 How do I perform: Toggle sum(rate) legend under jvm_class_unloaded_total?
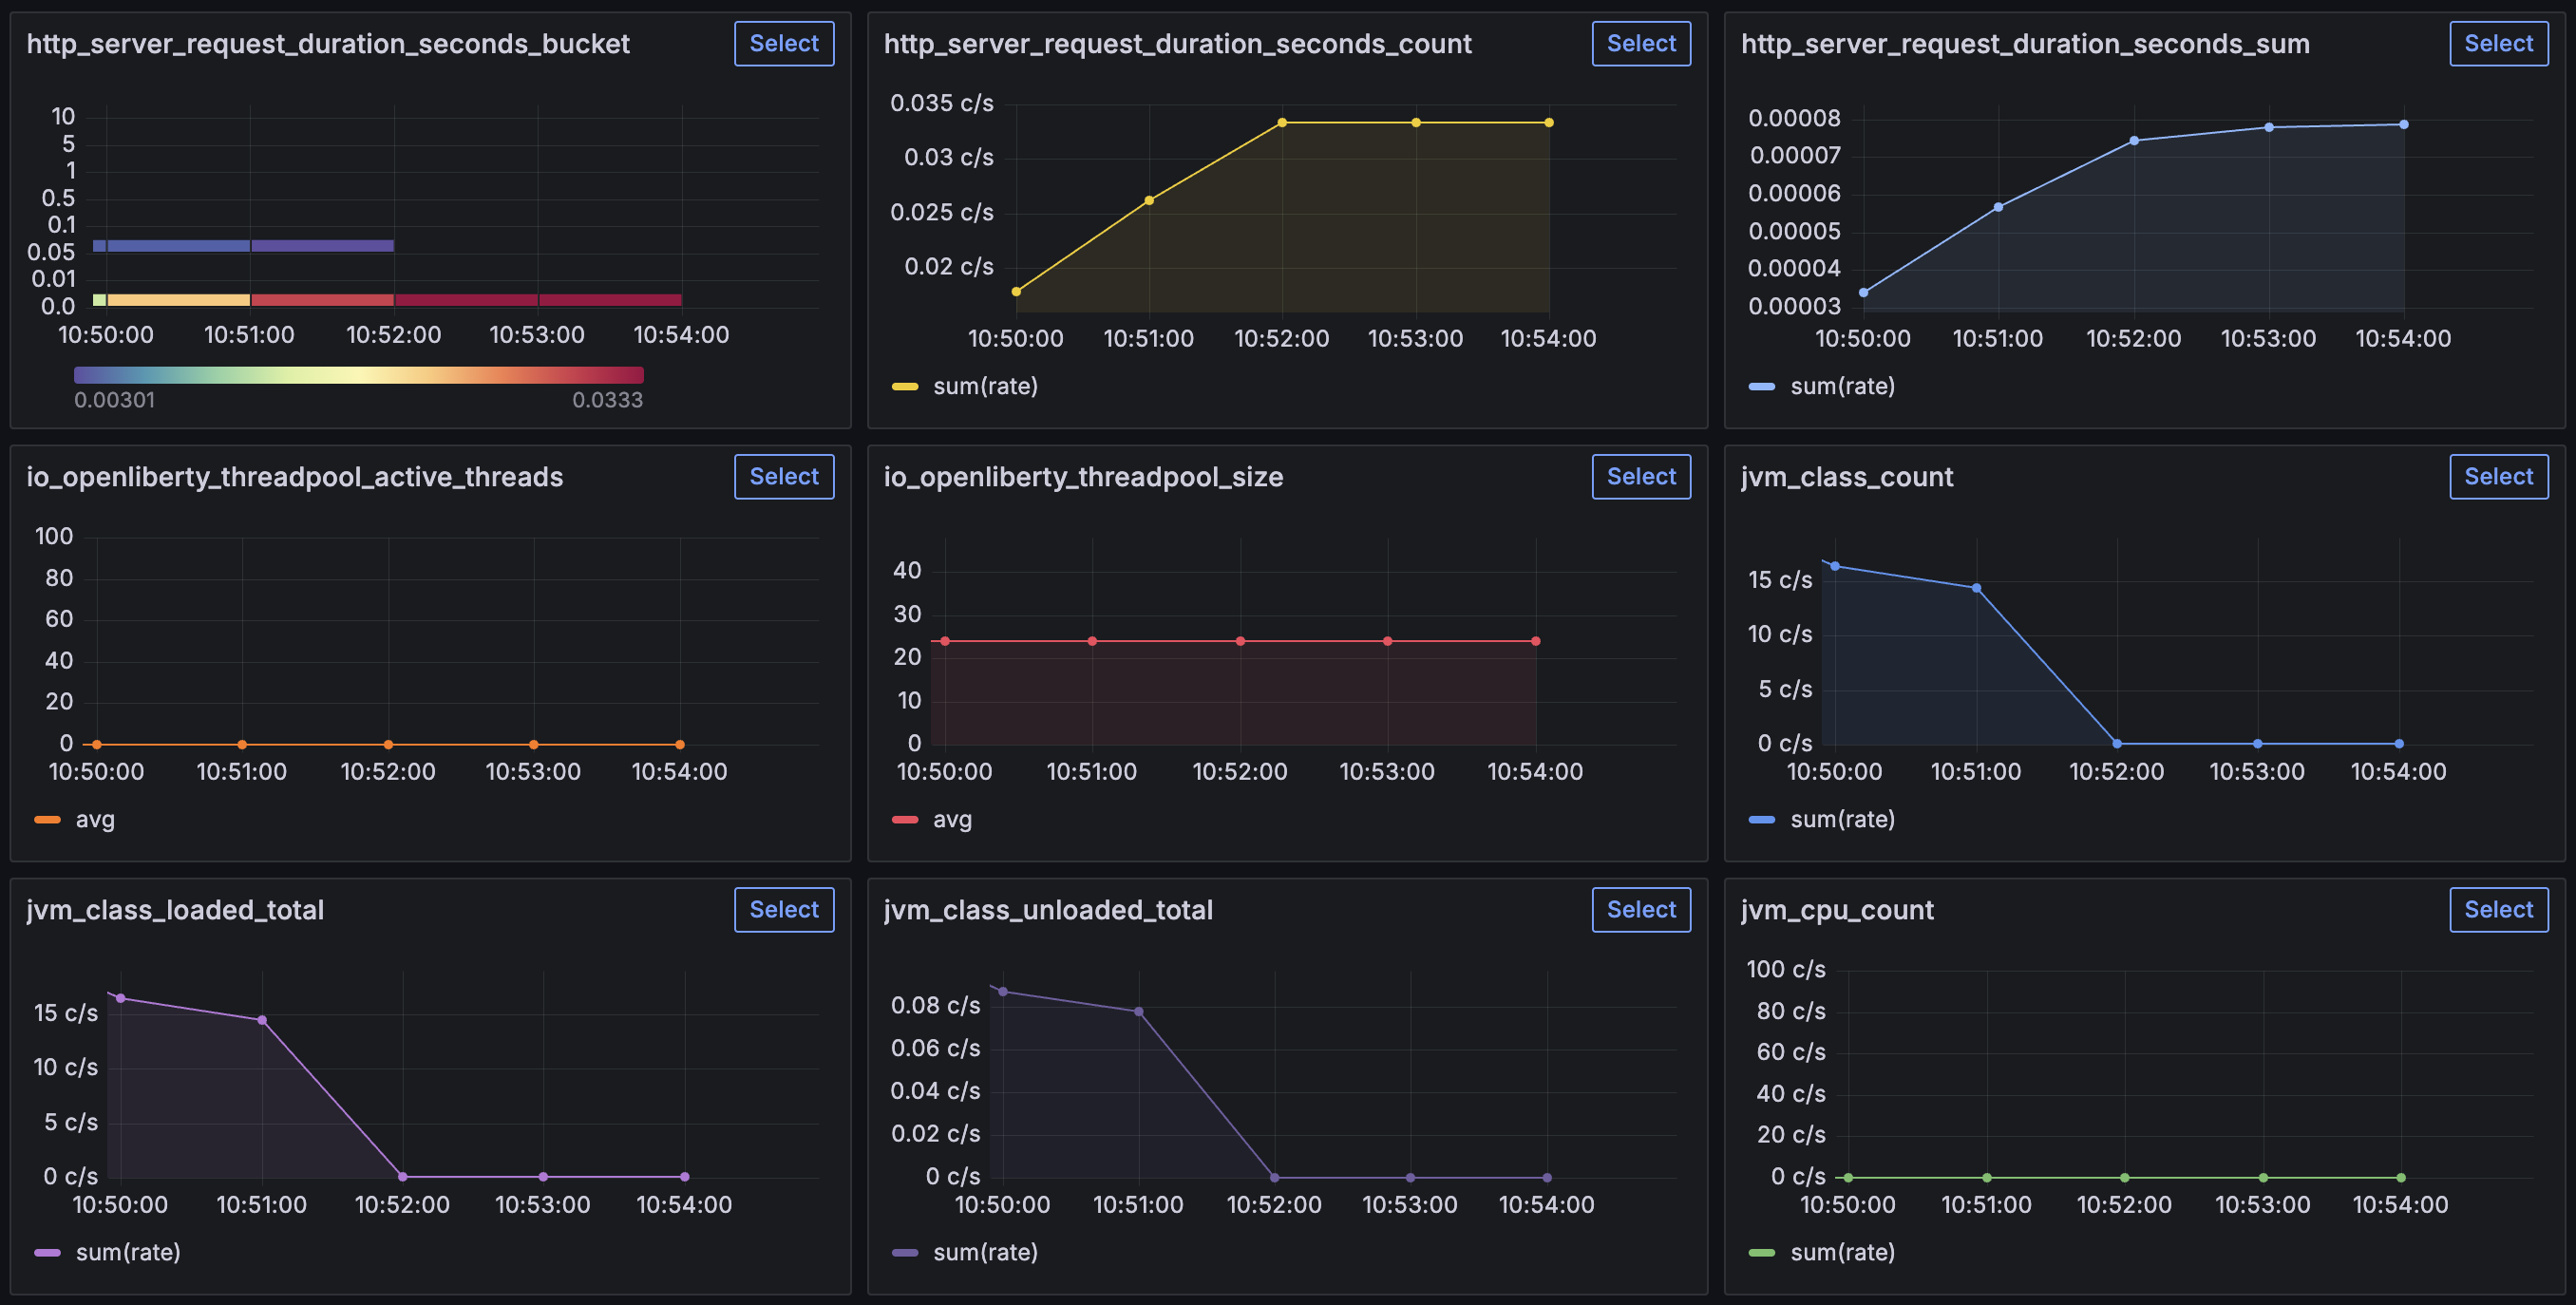tap(986, 1252)
